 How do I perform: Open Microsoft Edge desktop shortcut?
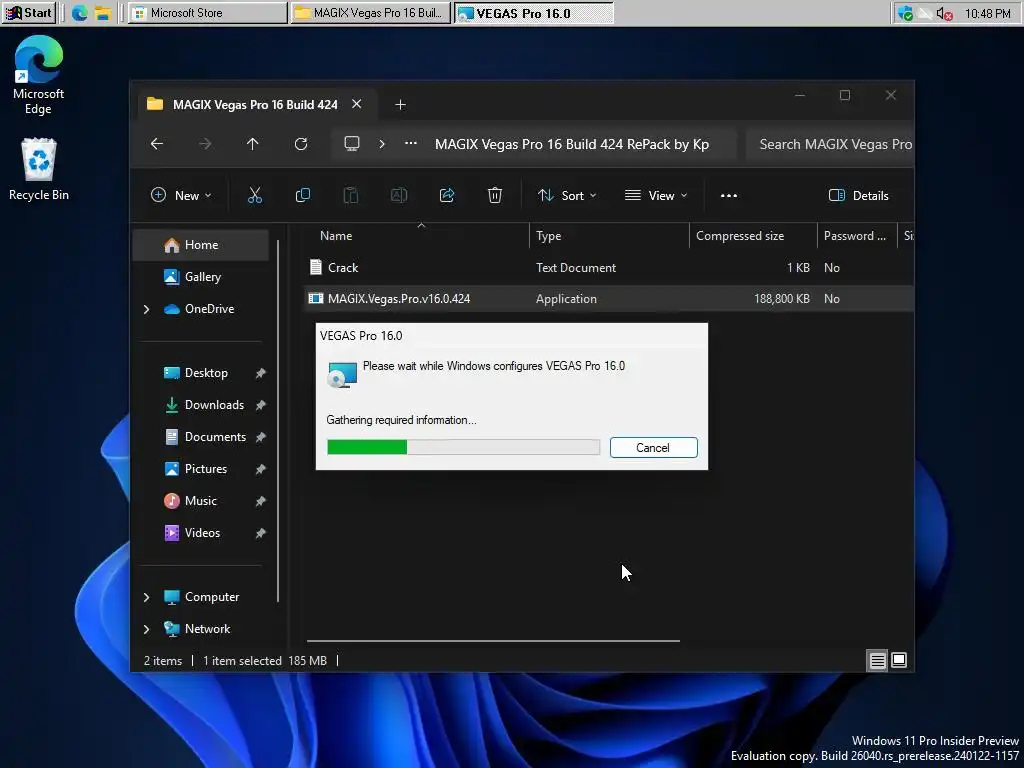(x=39, y=75)
